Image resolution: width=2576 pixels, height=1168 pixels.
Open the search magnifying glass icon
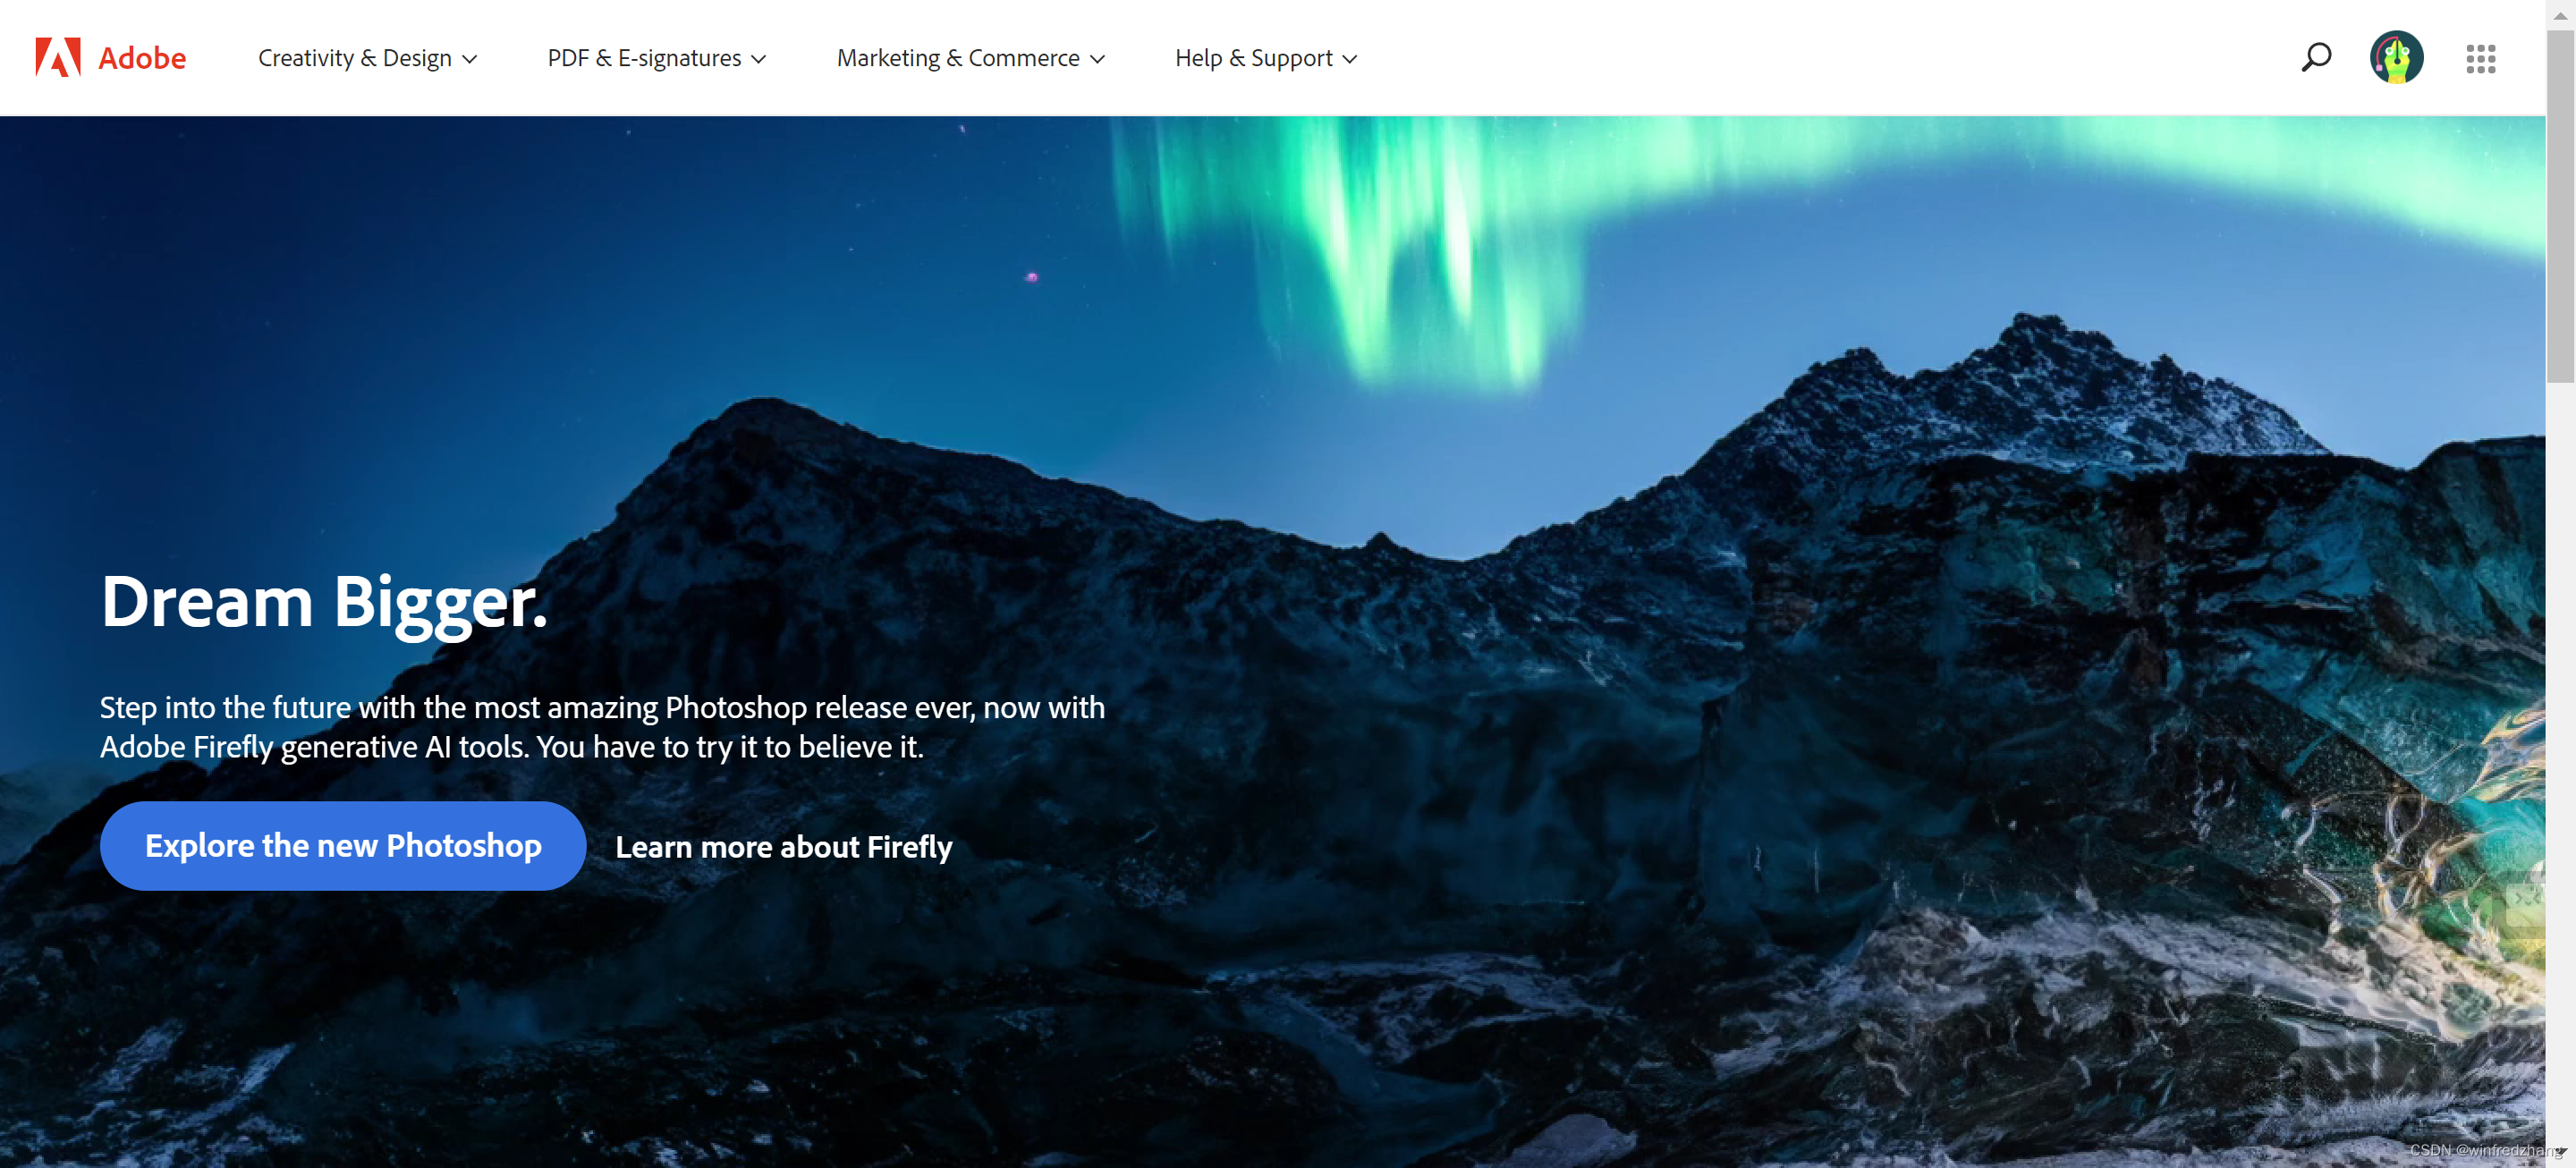pos(2316,57)
